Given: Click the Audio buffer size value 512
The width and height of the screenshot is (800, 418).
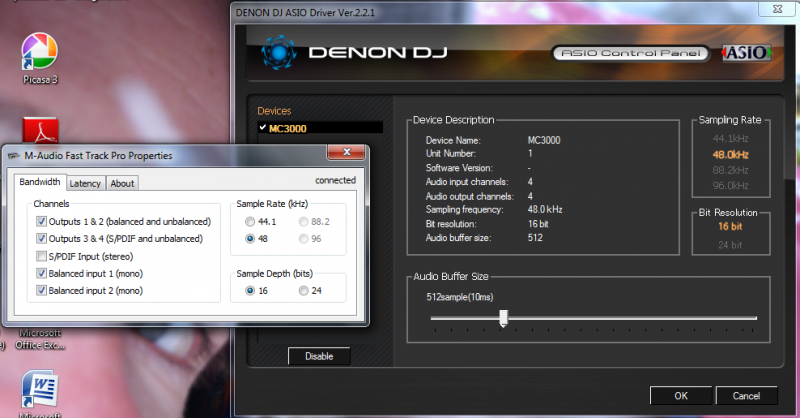Looking at the screenshot, I should (535, 238).
